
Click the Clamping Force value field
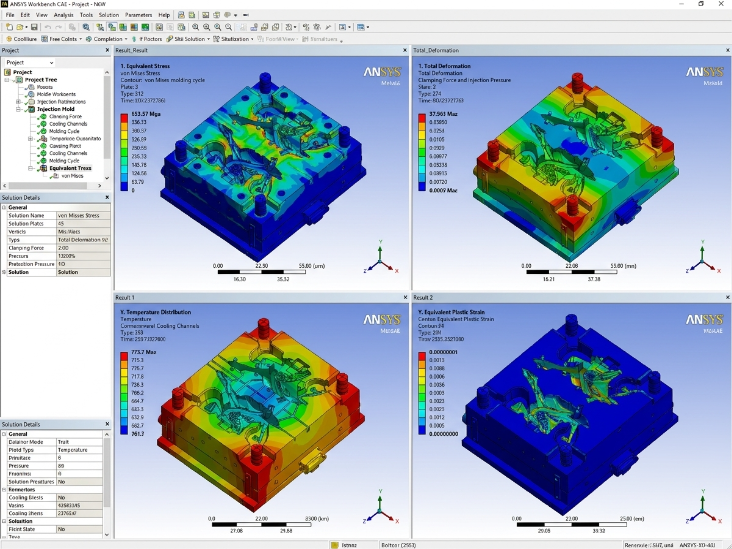click(x=83, y=248)
